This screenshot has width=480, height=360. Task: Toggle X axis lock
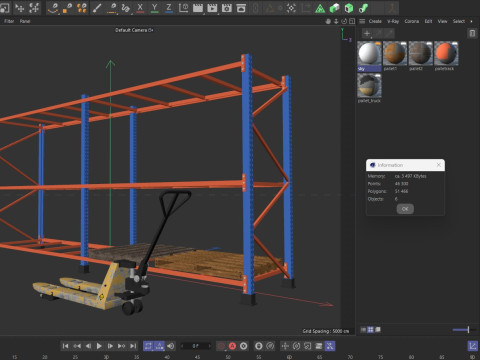tap(140, 8)
